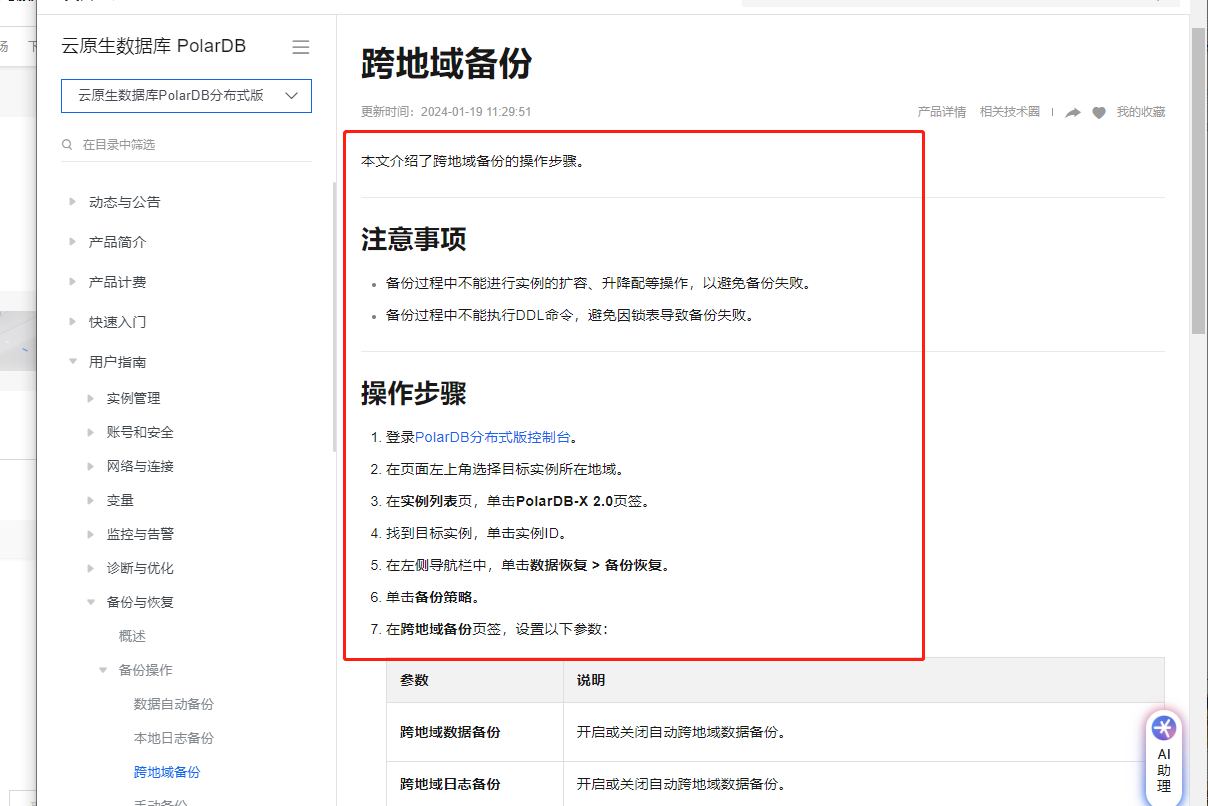Screen dimensions: 1208x806
Task: Expand the 网络与连接 tree node
Action: coord(91,466)
